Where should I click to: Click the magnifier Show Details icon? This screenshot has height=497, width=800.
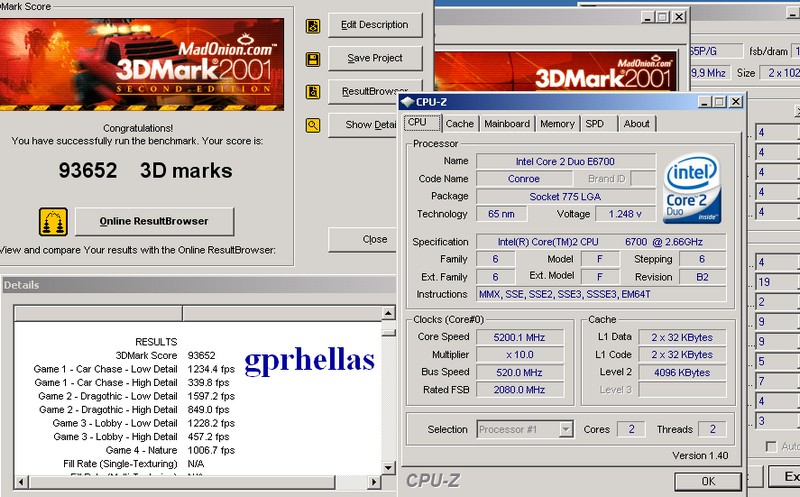point(313,125)
